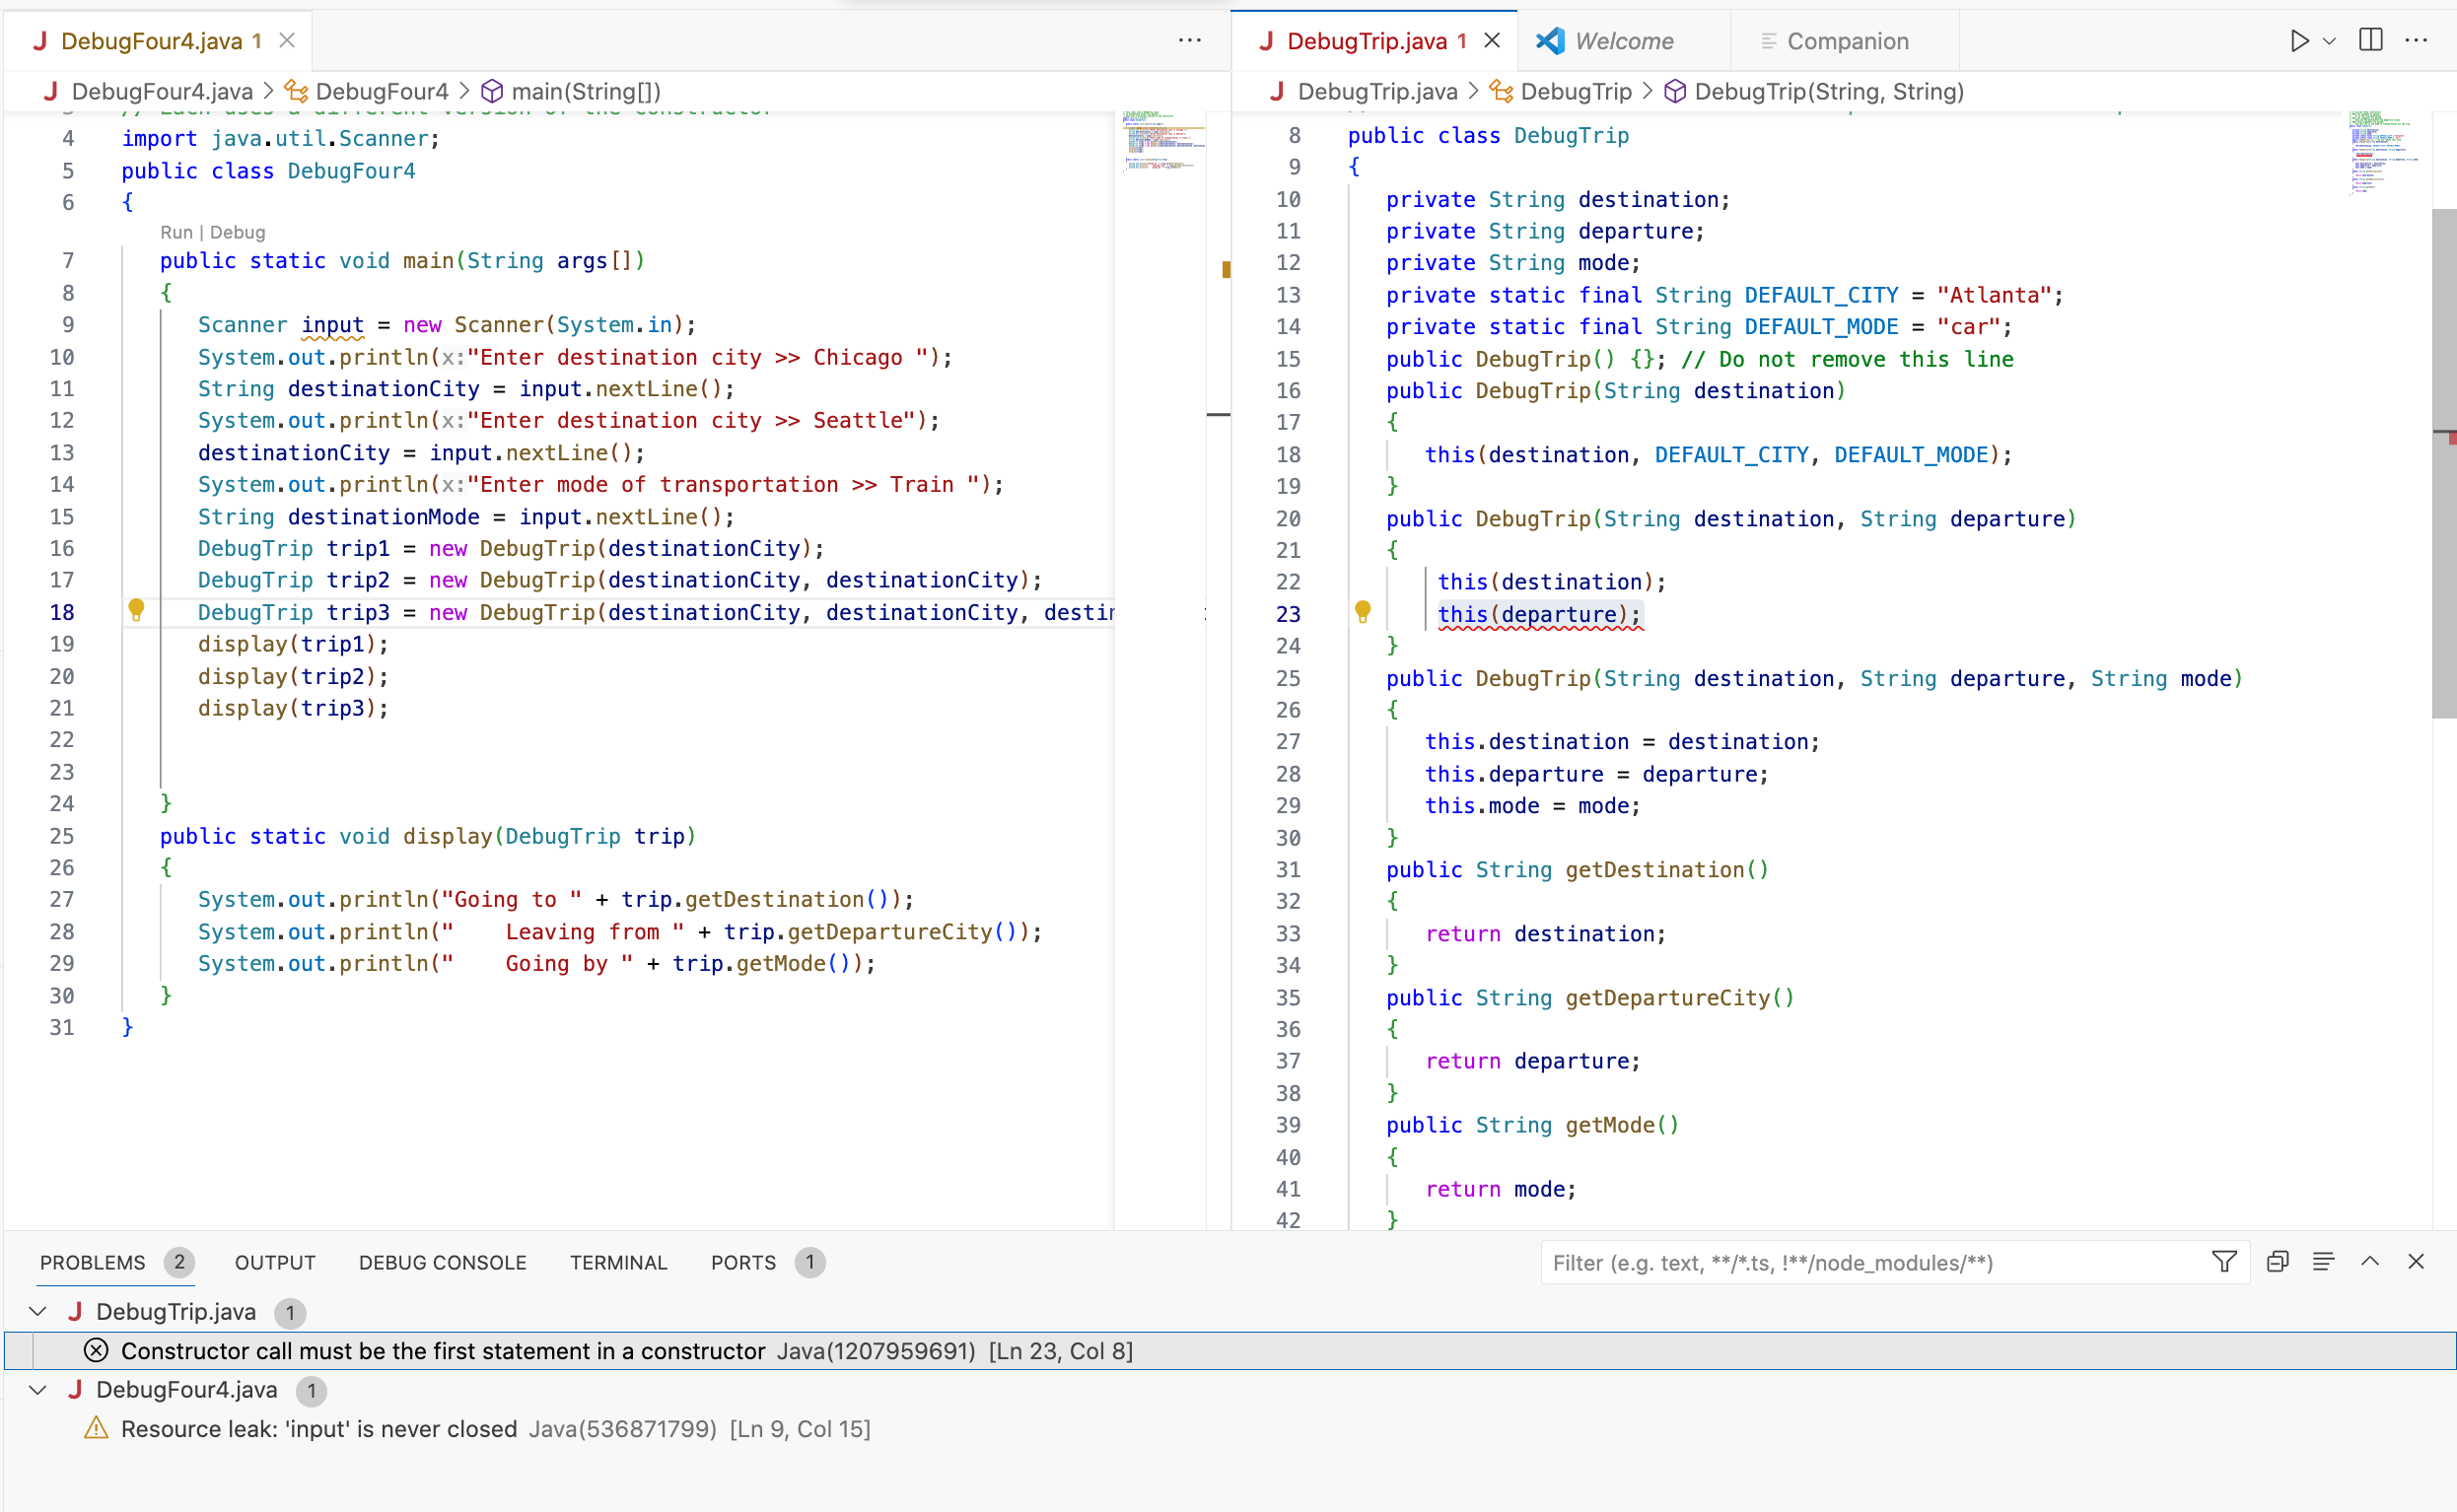Open the Split Editor icon top right
The width and height of the screenshot is (2457, 1512).
pyautogui.click(x=2370, y=41)
